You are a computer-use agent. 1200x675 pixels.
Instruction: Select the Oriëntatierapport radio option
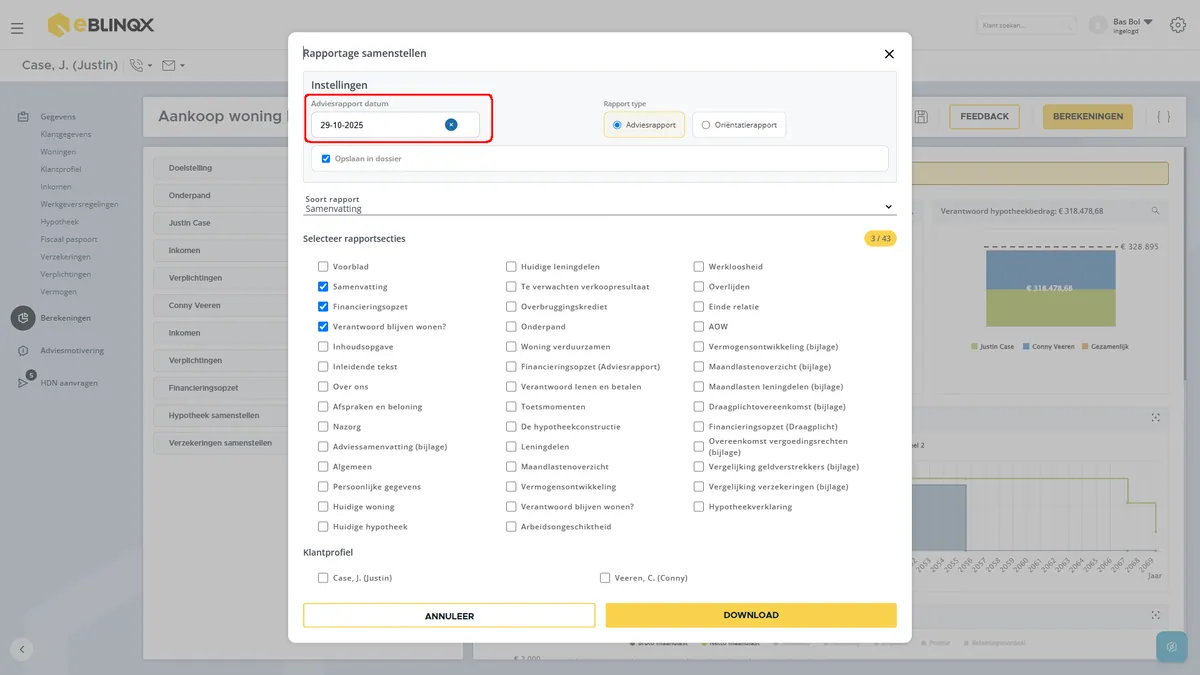706,125
